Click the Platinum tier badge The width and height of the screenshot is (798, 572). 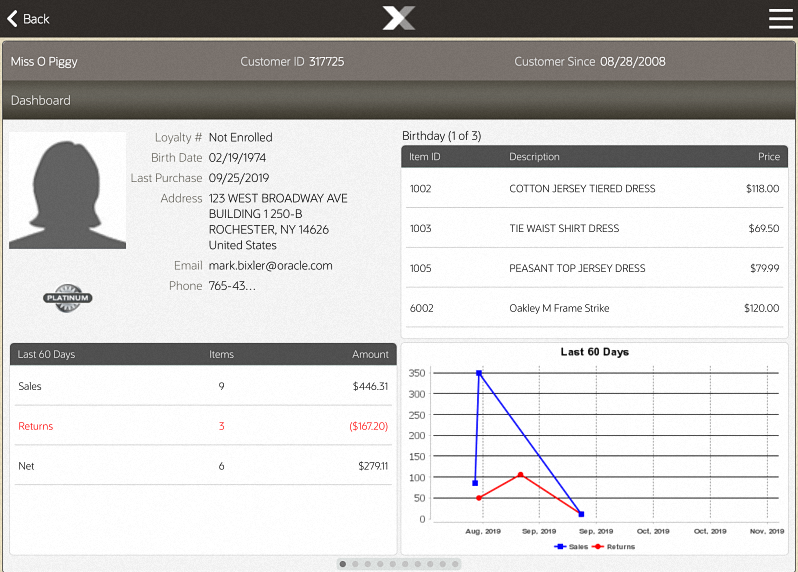pyautogui.click(x=68, y=298)
